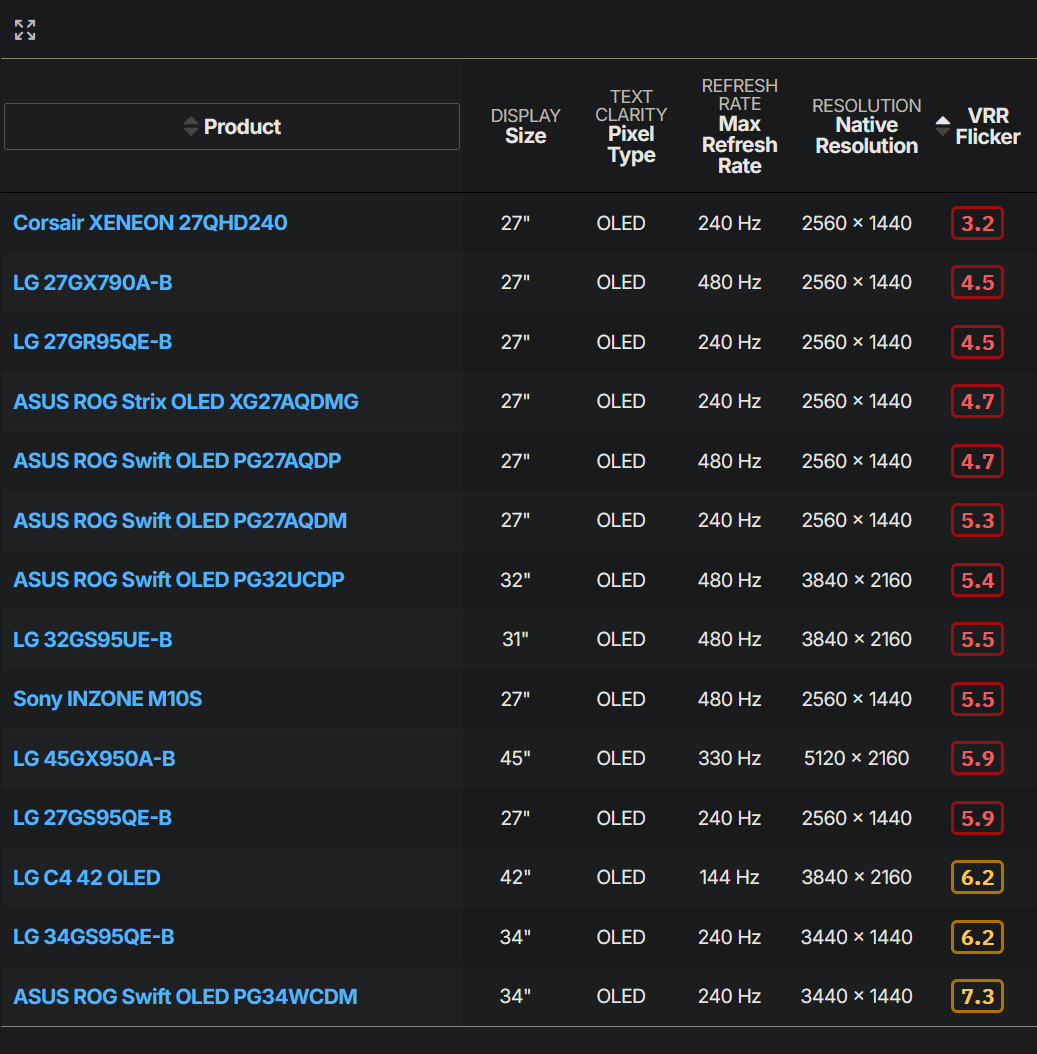Viewport: 1037px width, 1054px height.
Task: Click 480 Hz in the Sony INZONE row
Action: (x=729, y=699)
